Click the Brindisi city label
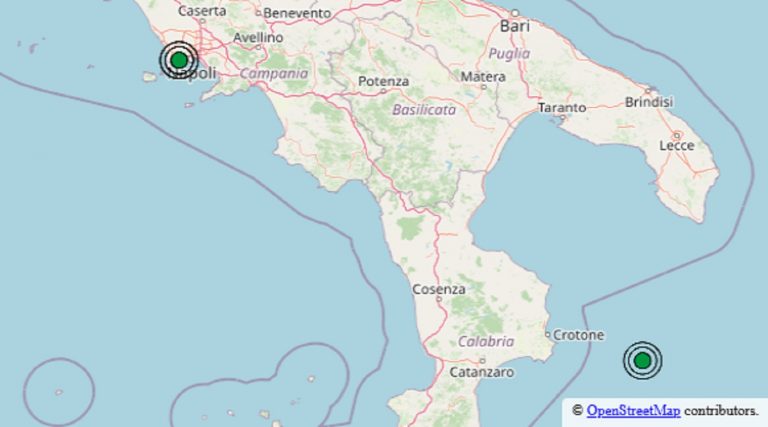Viewport: 768px width, 427px height. pyautogui.click(x=649, y=102)
